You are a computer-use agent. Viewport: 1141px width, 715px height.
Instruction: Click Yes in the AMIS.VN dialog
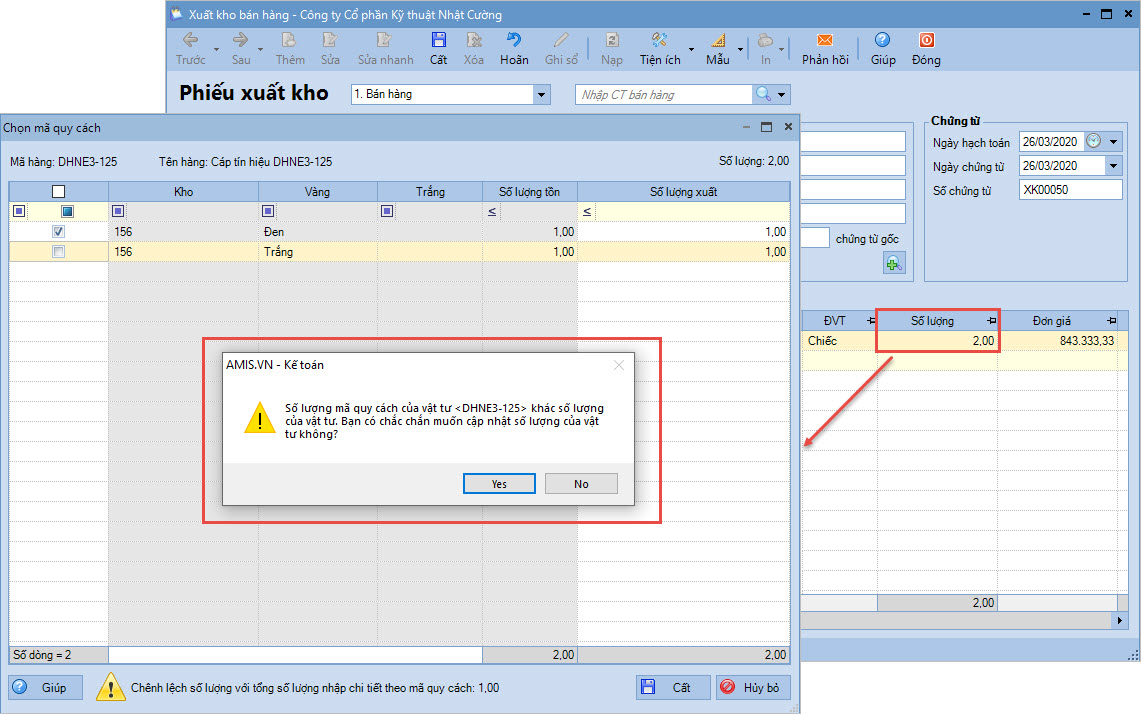[x=499, y=484]
